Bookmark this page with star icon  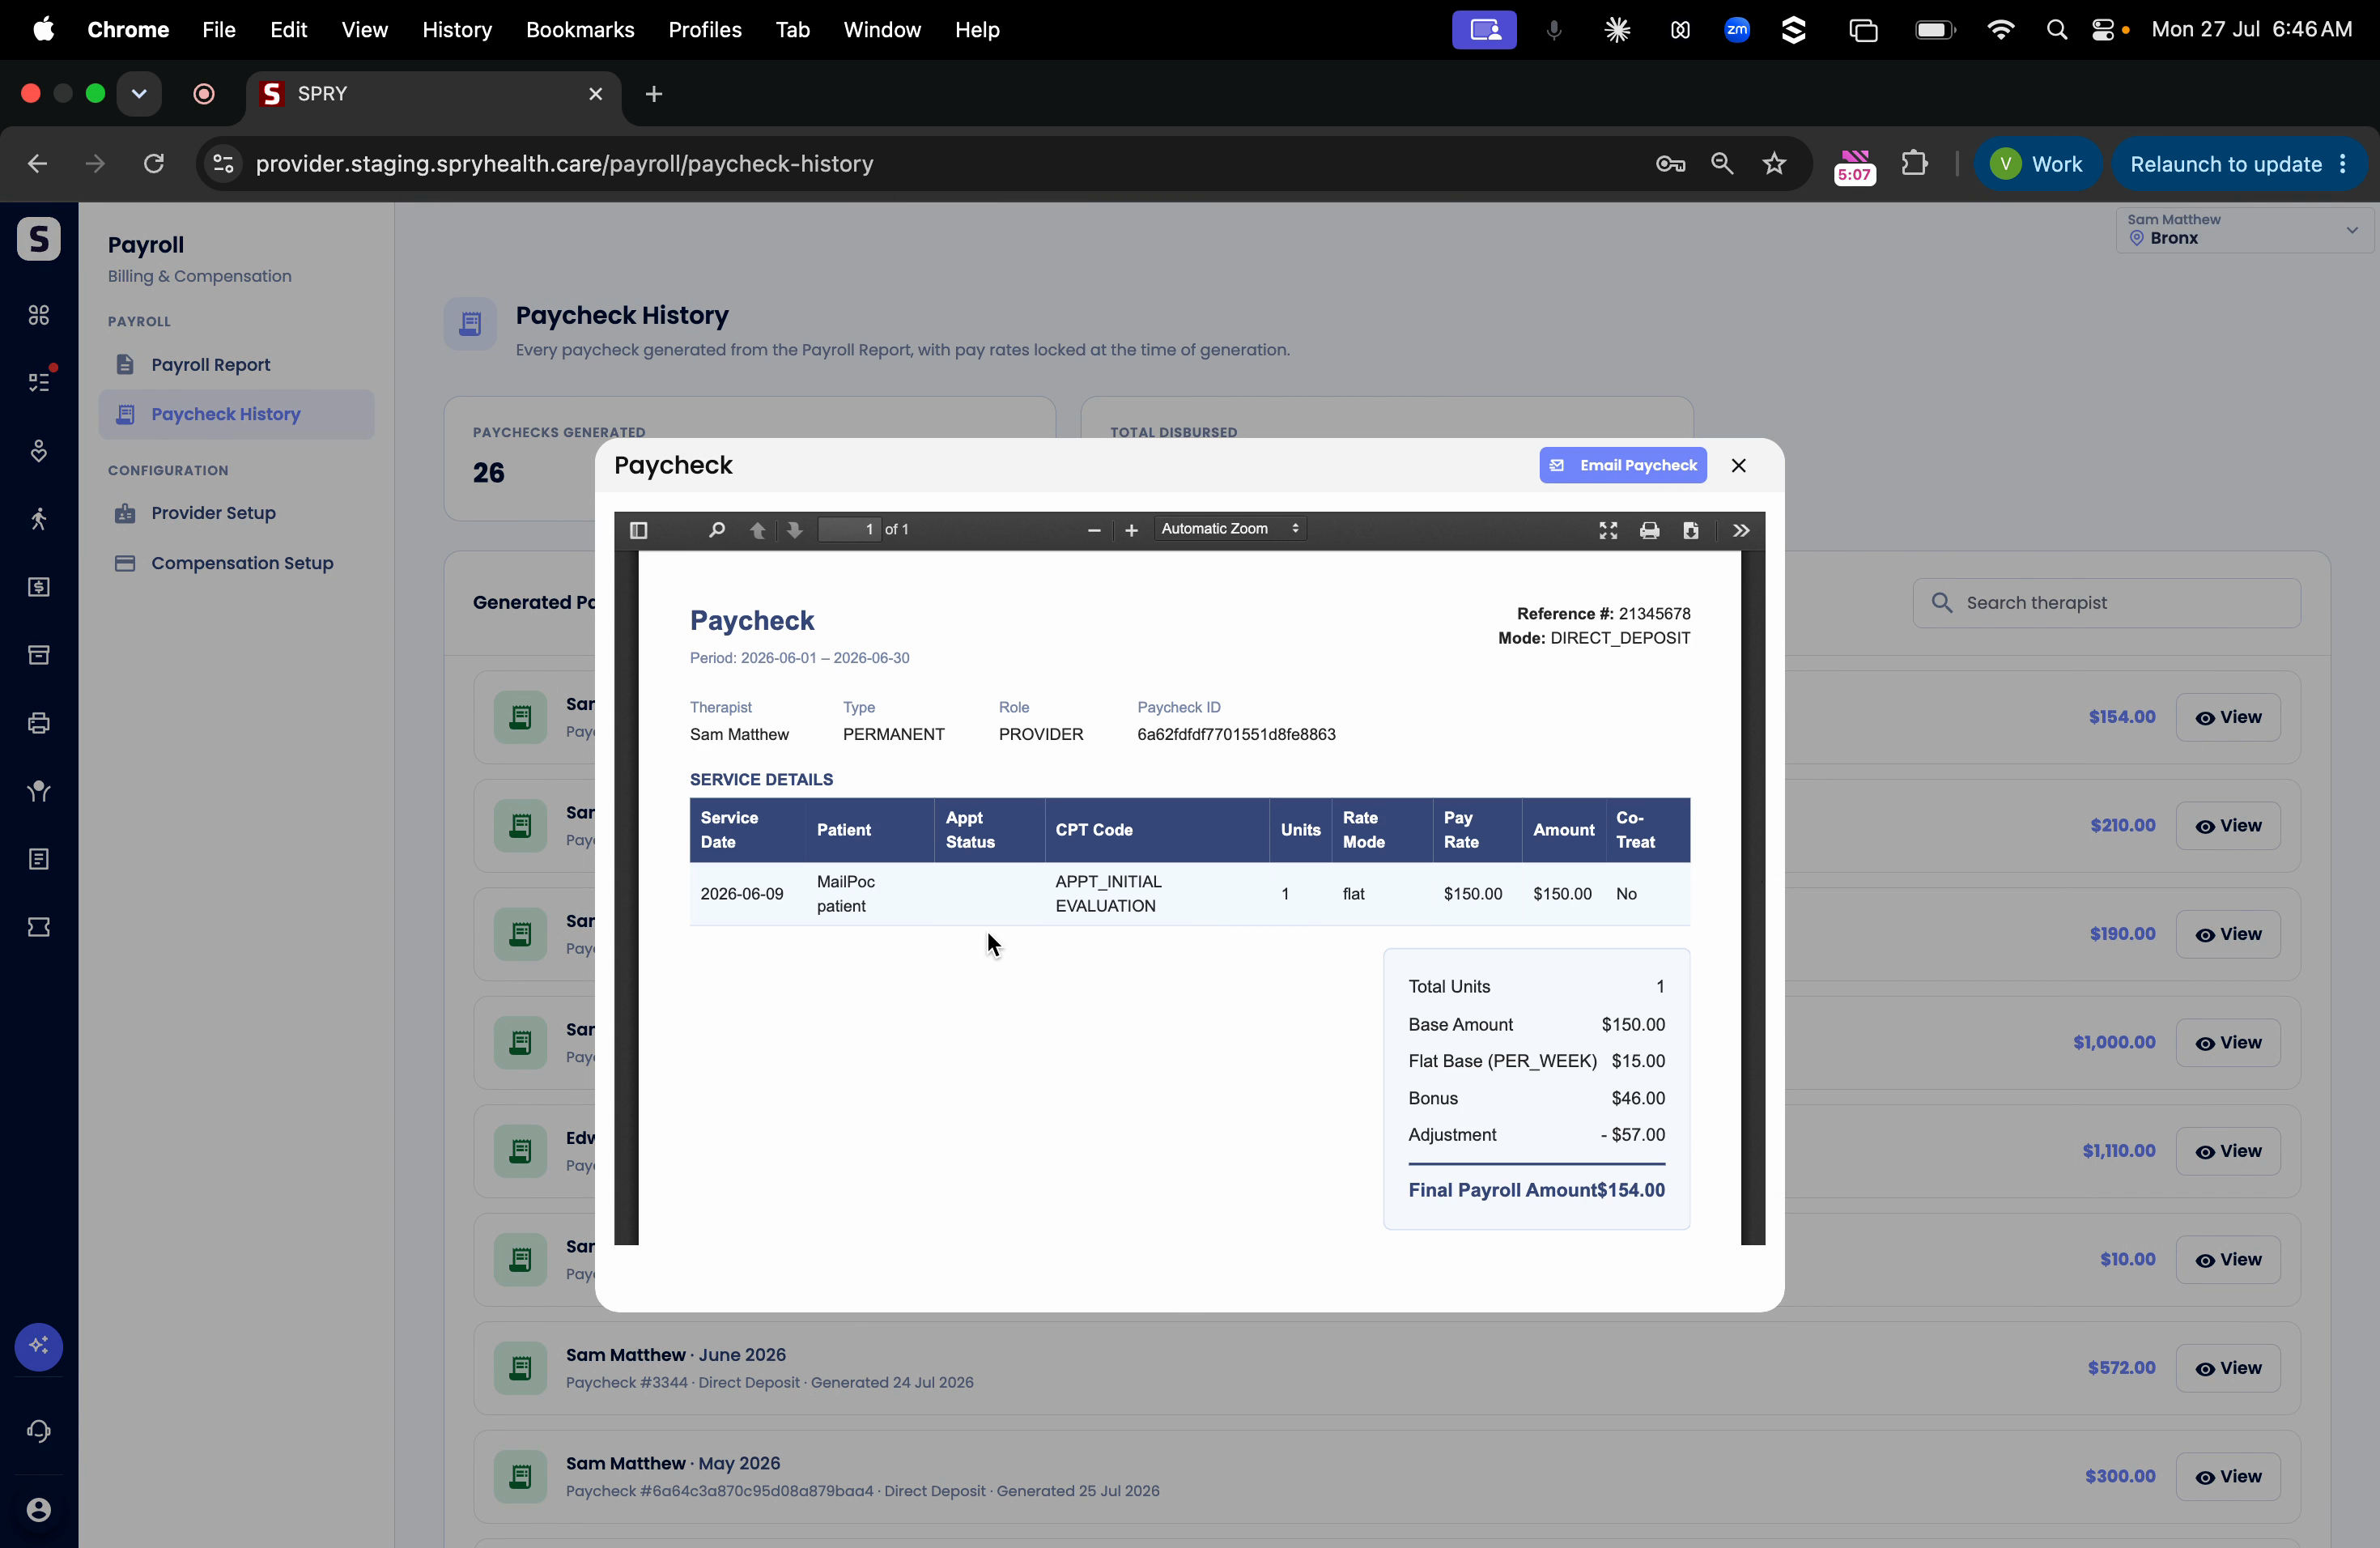(x=1775, y=164)
